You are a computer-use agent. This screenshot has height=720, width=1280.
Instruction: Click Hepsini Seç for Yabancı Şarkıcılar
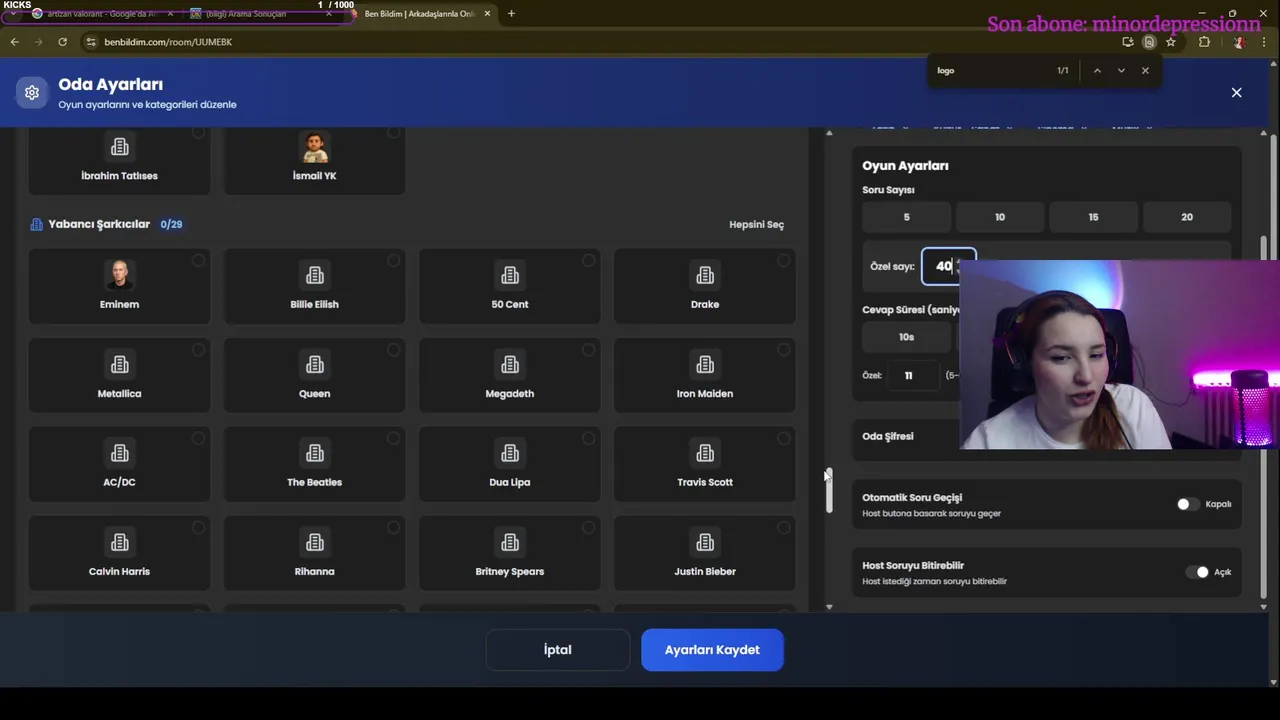click(756, 224)
